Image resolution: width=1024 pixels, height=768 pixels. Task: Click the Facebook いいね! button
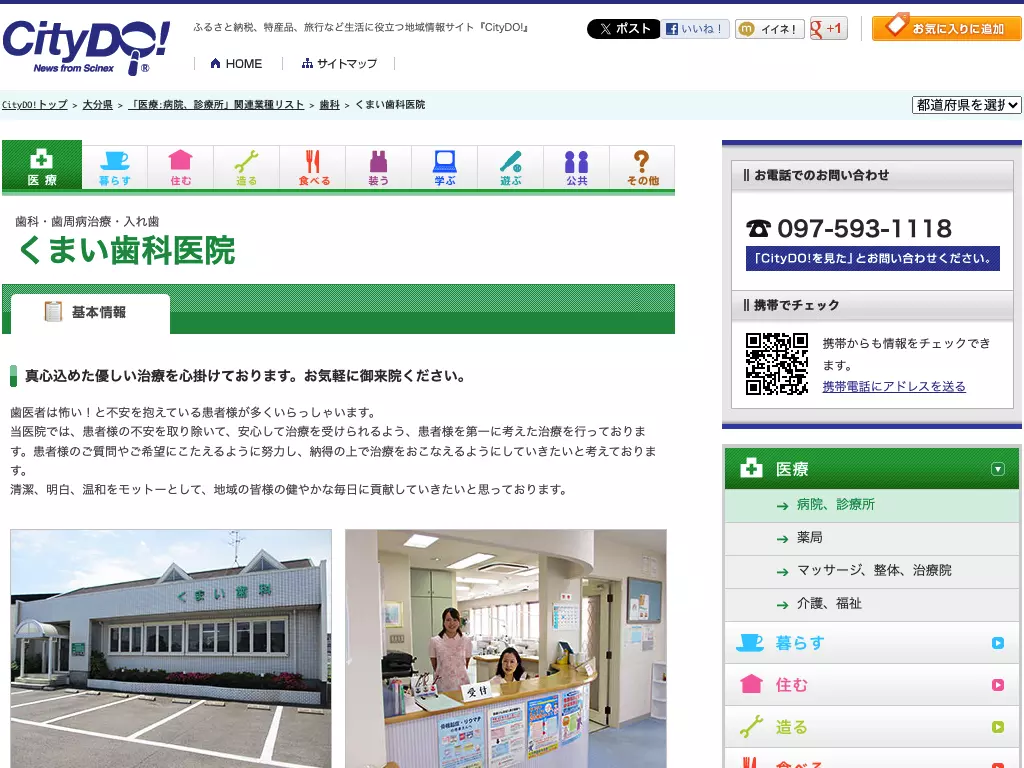point(695,29)
